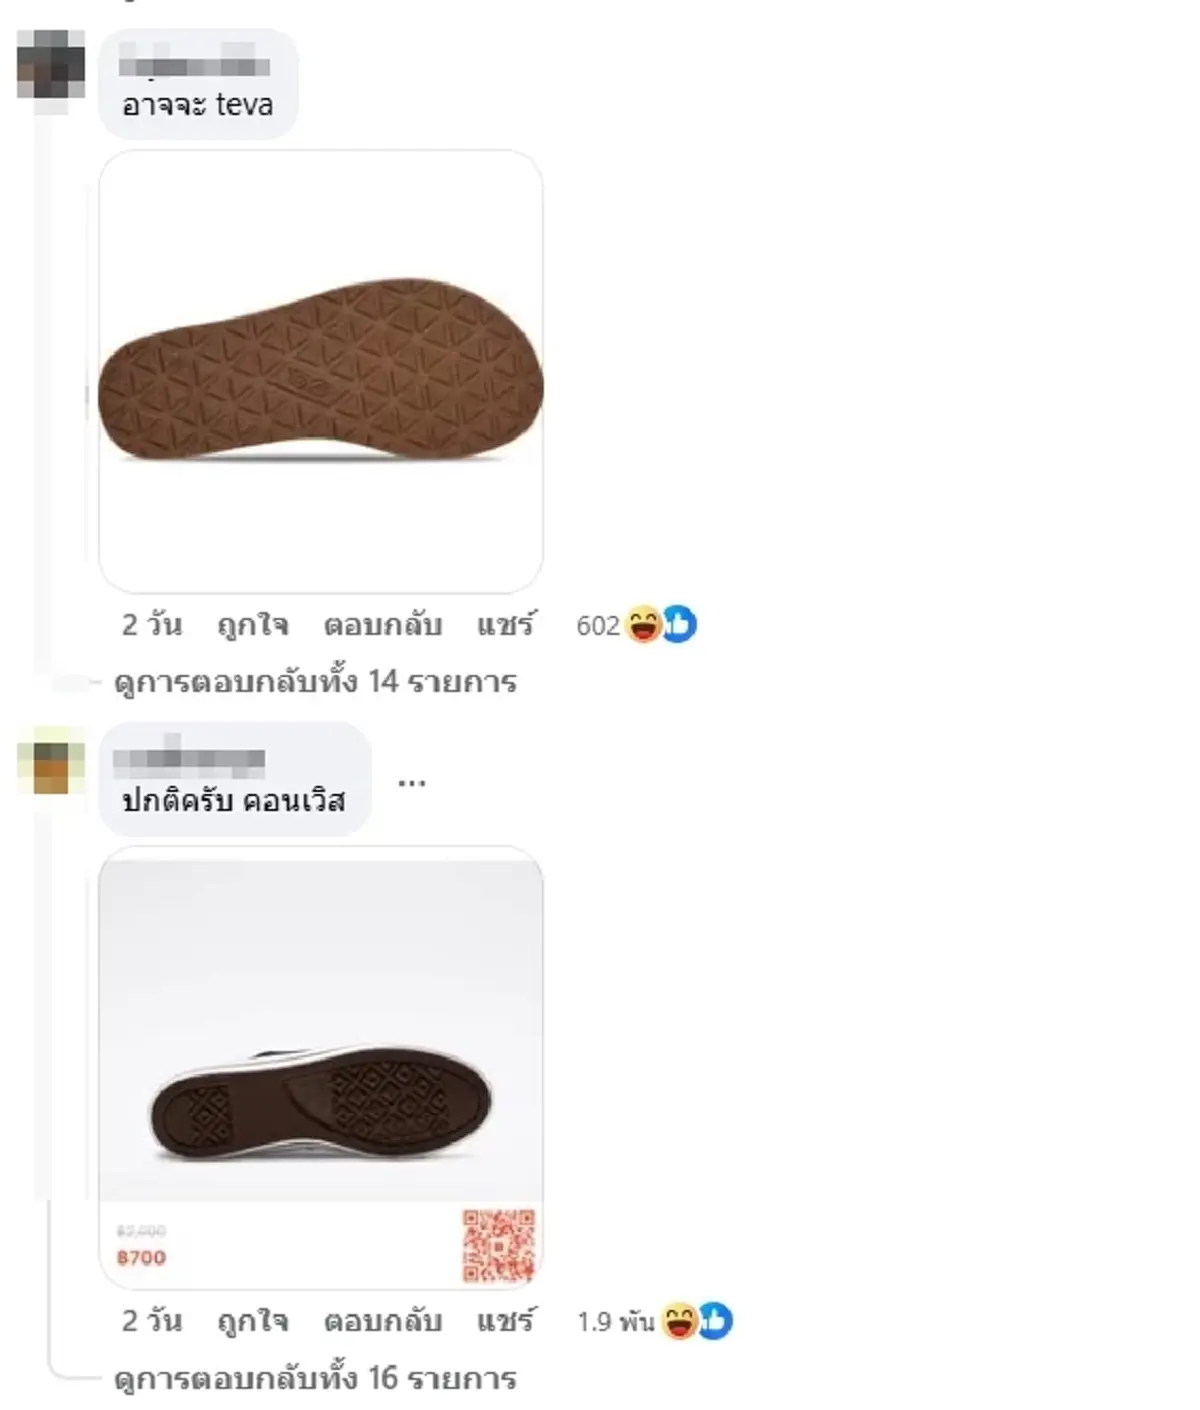Screen dimensions: 1200x1410
Task: Expand all 16 replies under Converse comment
Action: tap(315, 1378)
